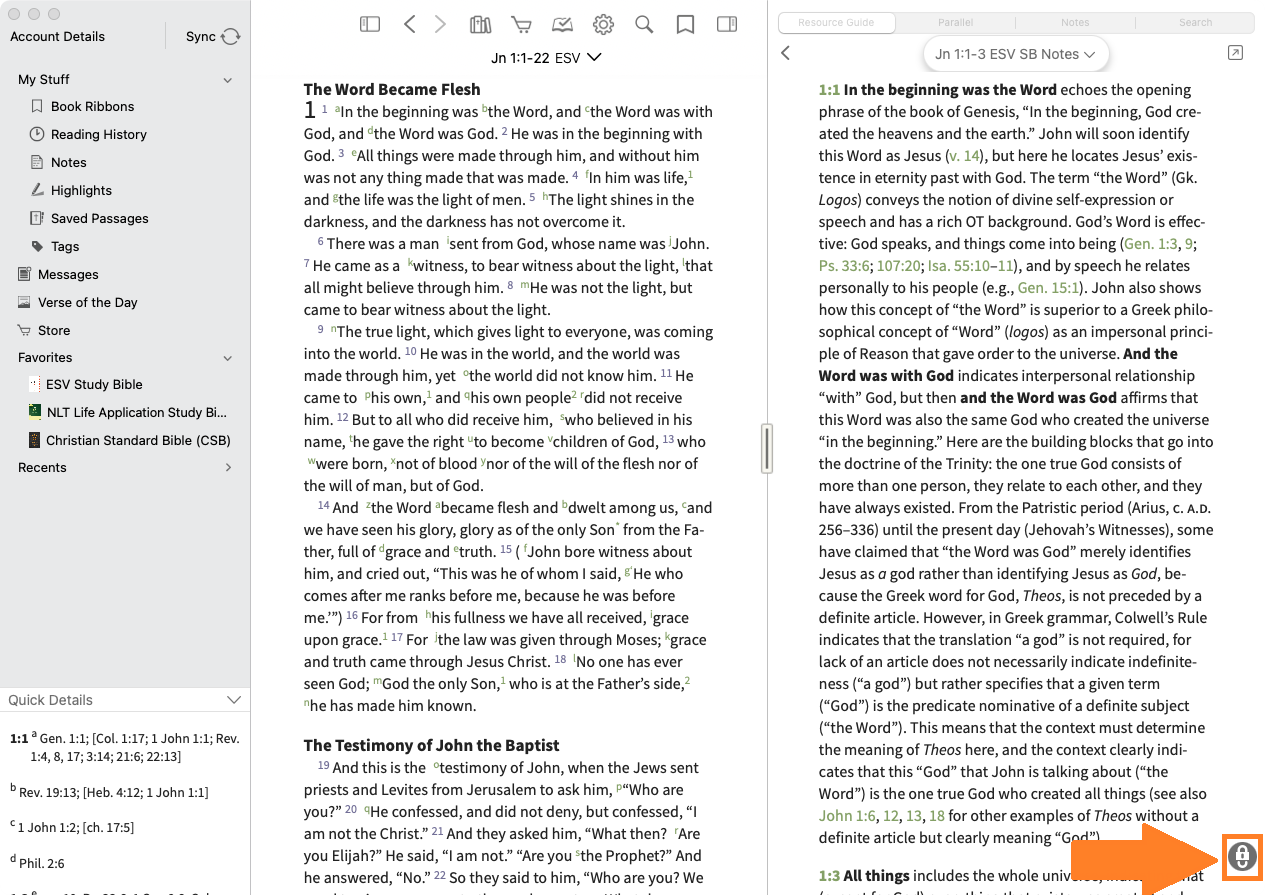Open Book Ribbons in My Stuff
Viewport: 1265px width, 895px height.
[92, 106]
